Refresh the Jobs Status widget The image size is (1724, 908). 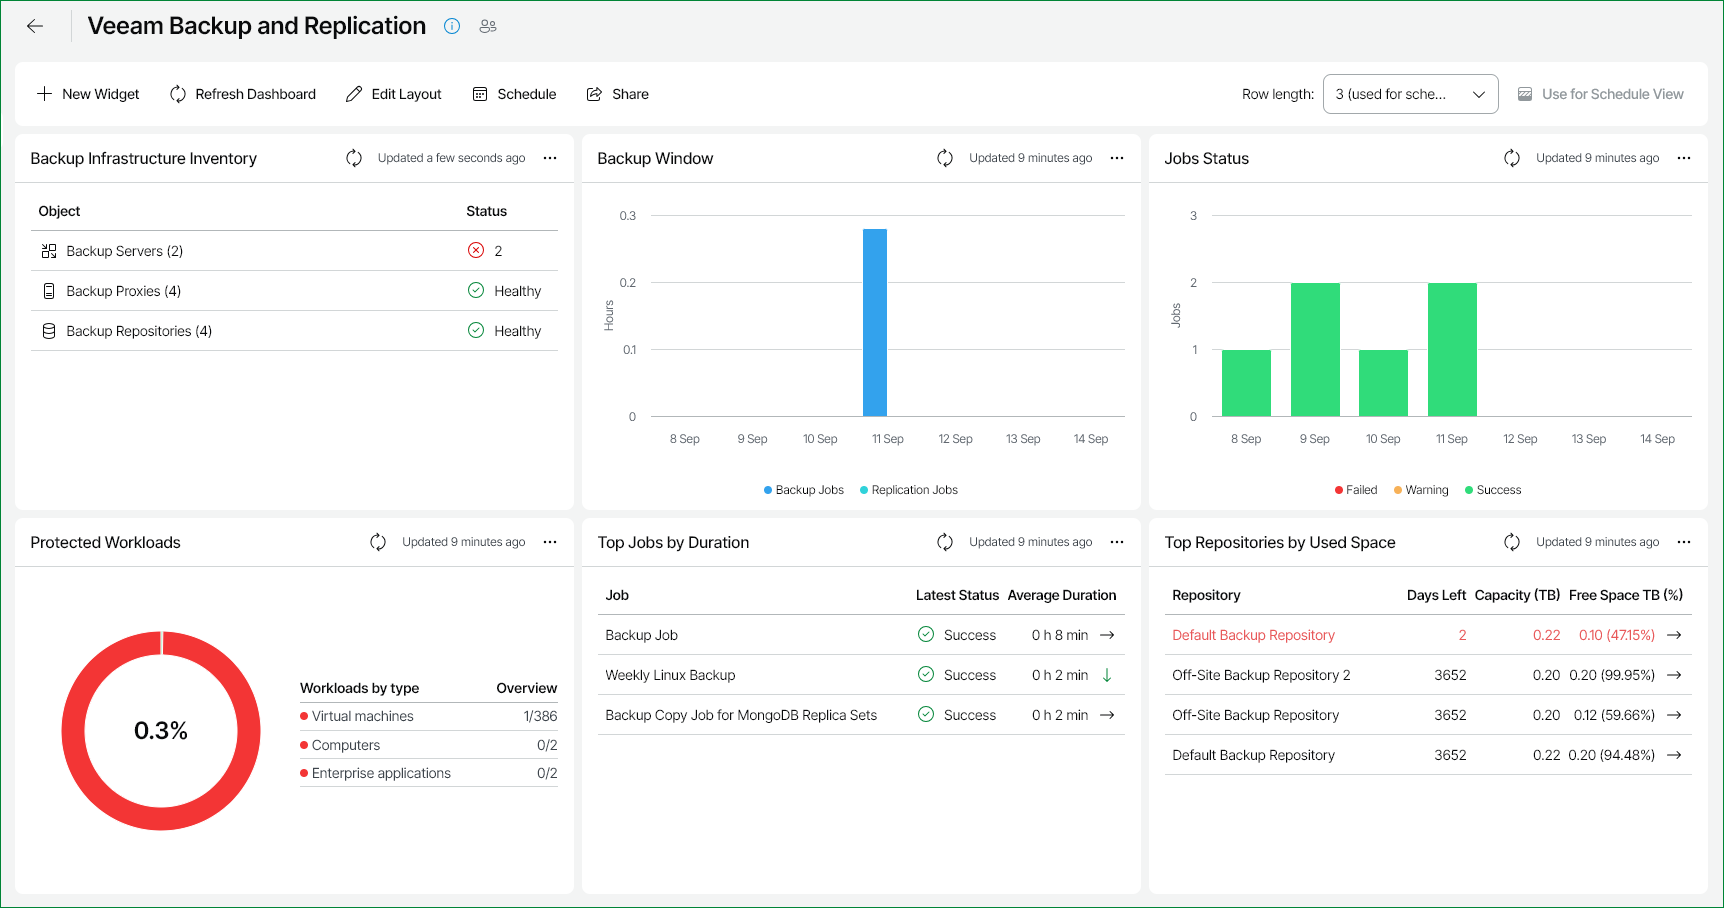(x=1511, y=158)
